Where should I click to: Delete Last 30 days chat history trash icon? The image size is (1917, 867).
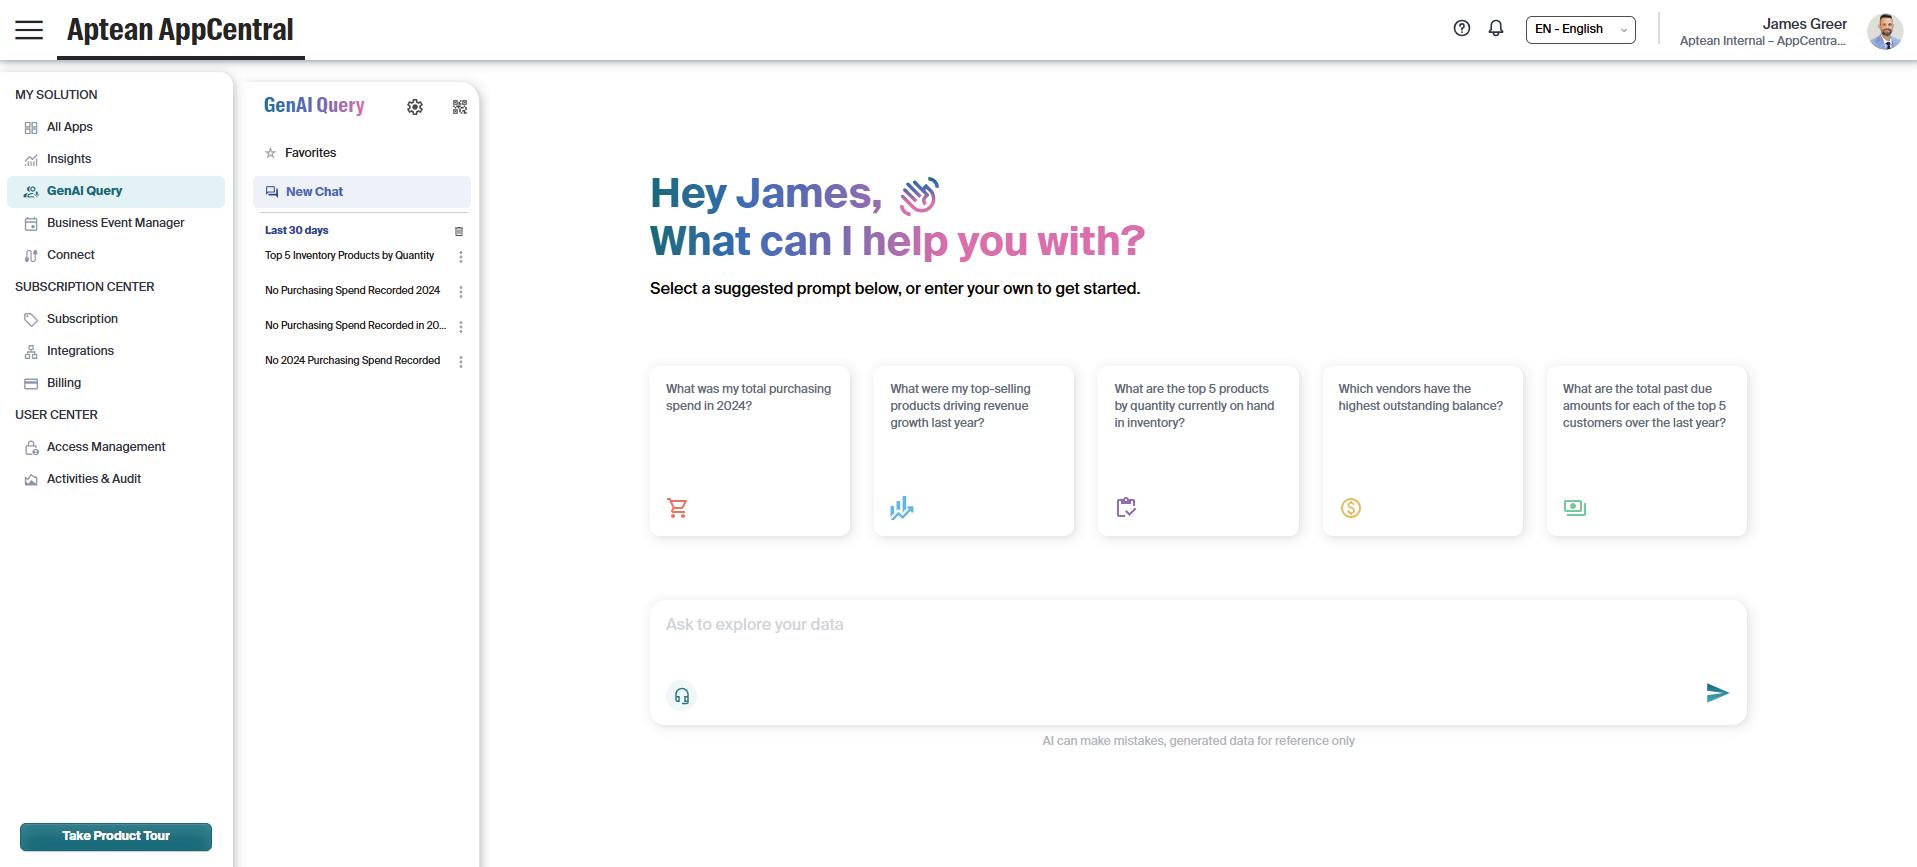459,231
